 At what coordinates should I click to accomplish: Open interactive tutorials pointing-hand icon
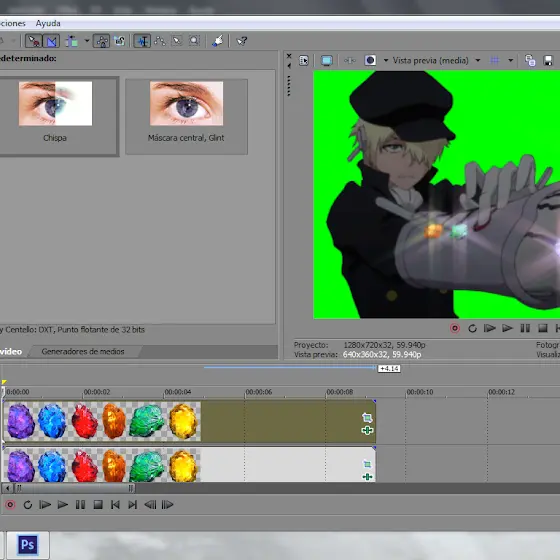click(x=218, y=41)
